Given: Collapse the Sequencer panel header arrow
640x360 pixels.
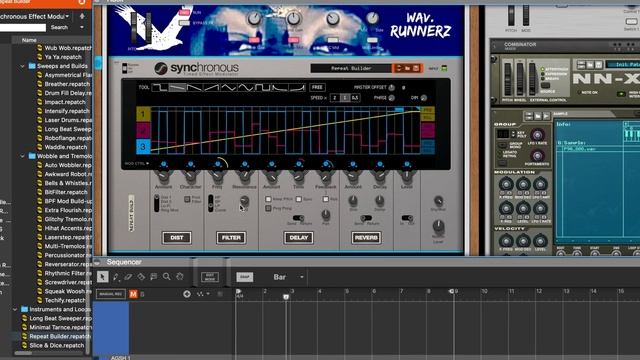Looking at the screenshot, I should coord(97,262).
